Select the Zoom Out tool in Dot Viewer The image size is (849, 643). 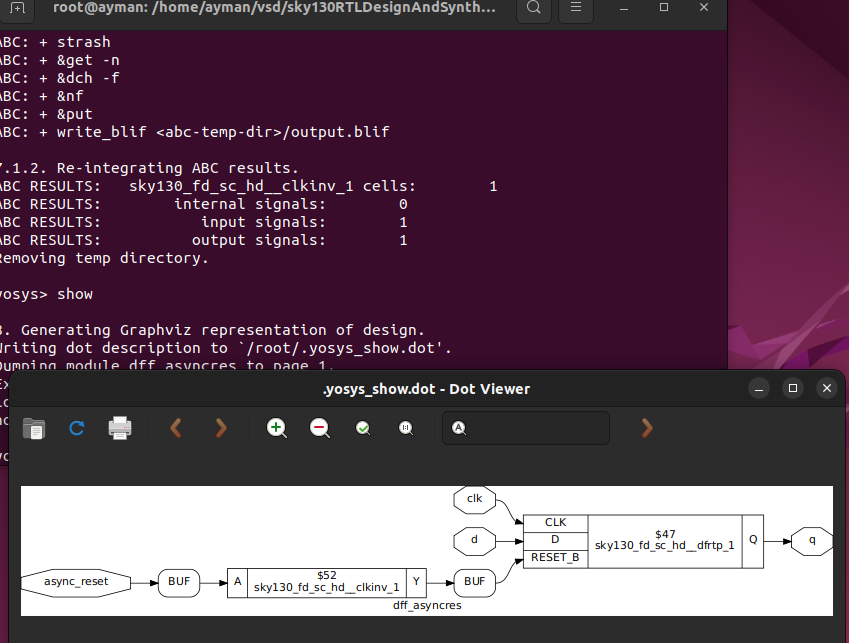[x=319, y=428]
